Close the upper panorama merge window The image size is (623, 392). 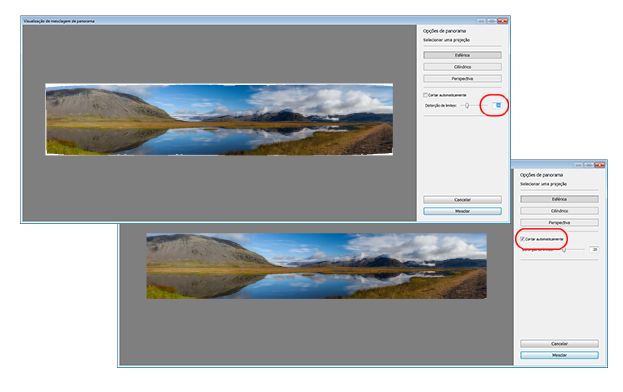(x=503, y=21)
